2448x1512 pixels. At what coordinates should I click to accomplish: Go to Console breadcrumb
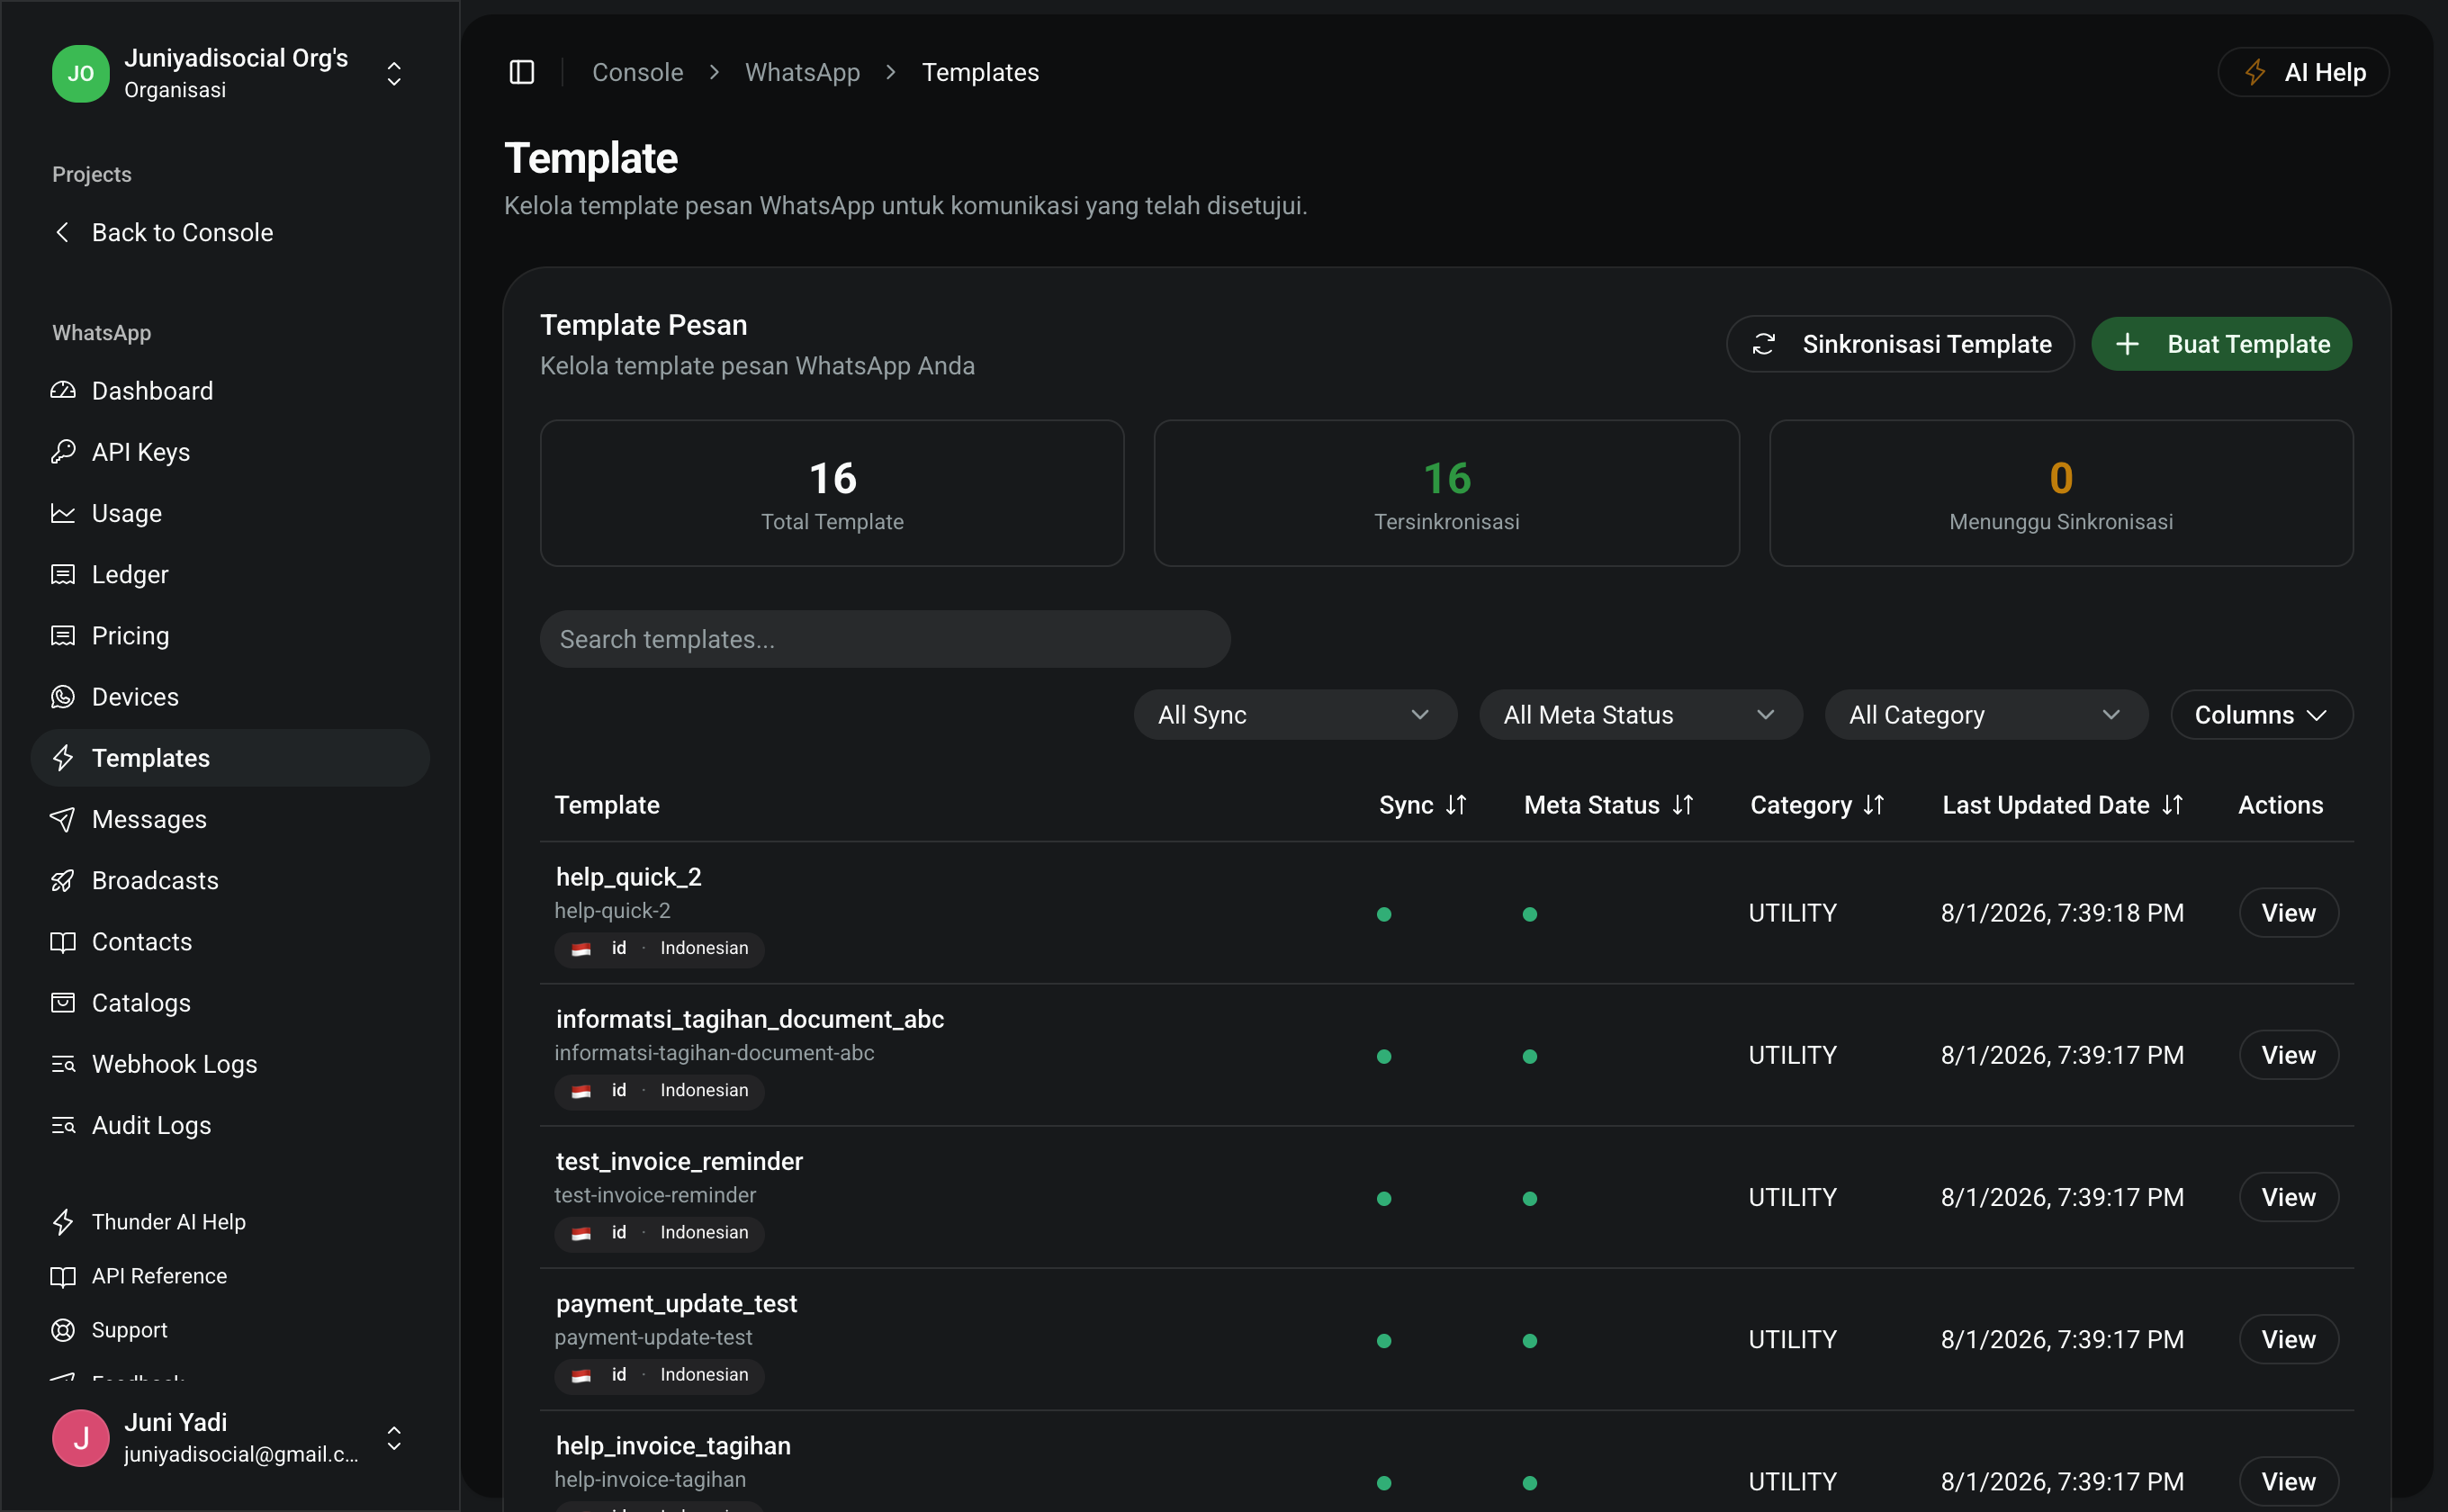point(638,72)
